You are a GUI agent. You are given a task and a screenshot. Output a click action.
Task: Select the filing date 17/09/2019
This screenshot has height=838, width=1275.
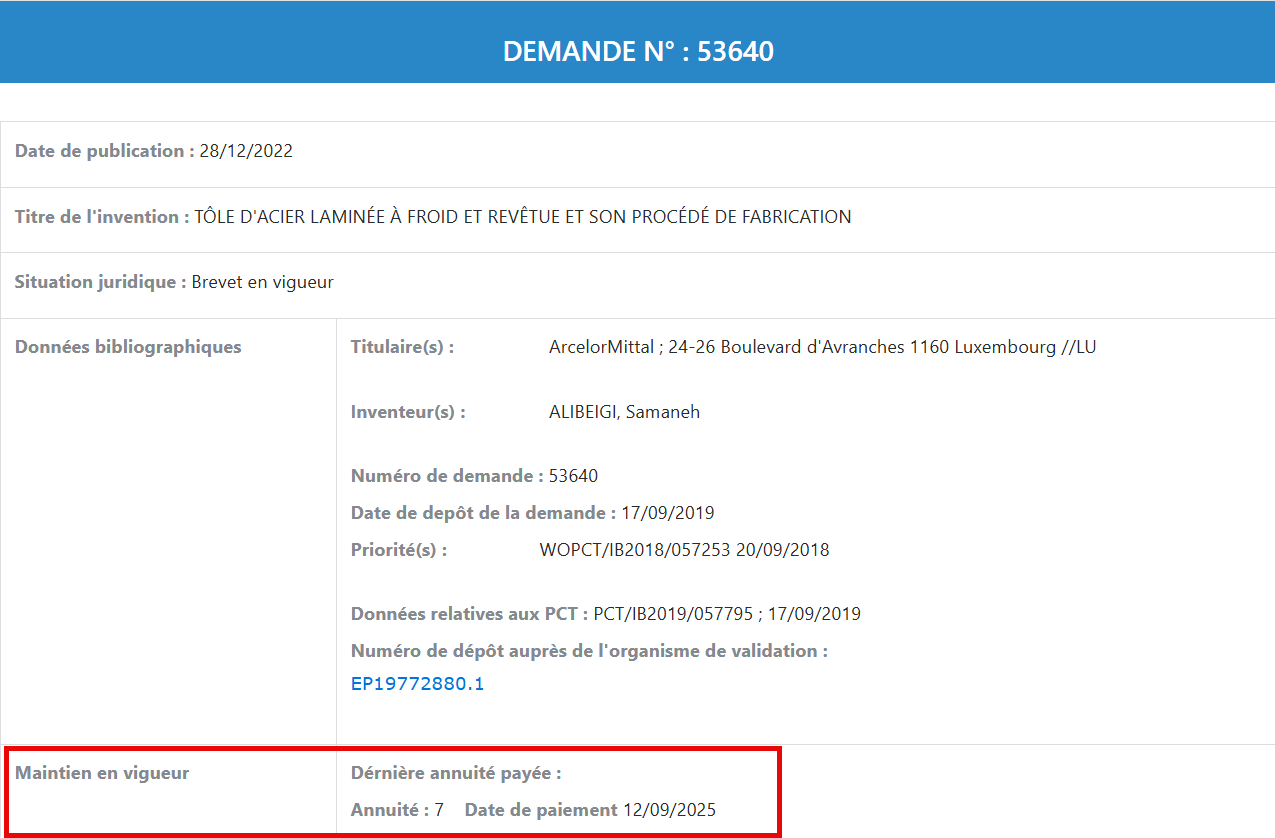coord(668,512)
